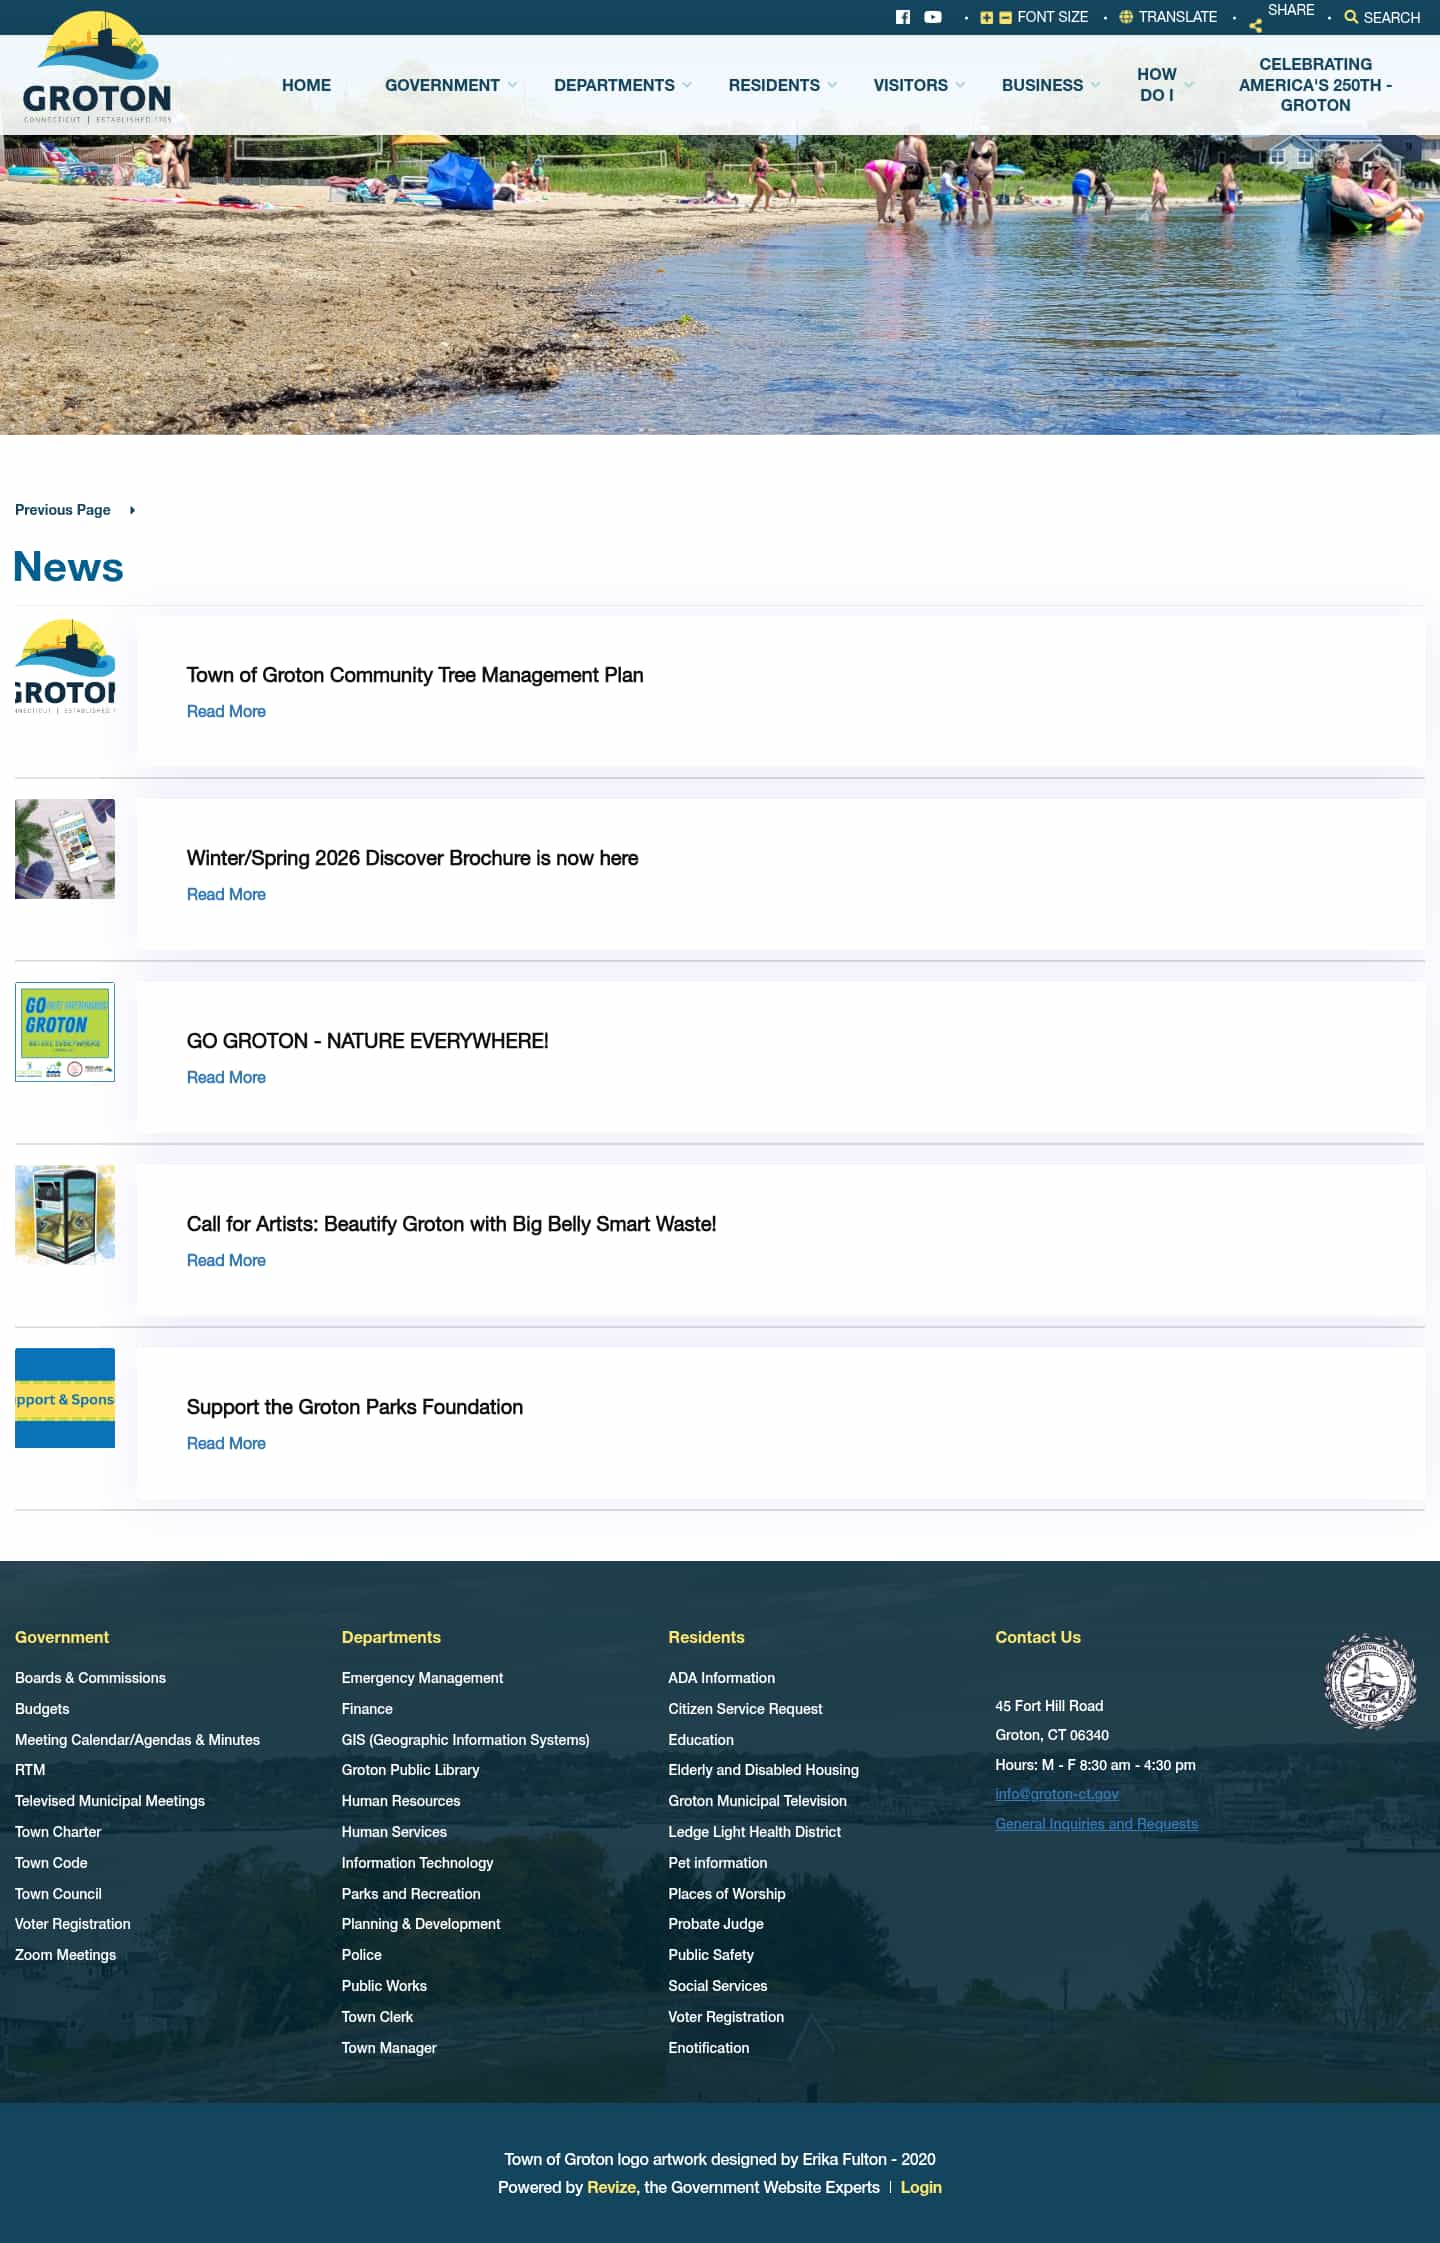The width and height of the screenshot is (1440, 2243).
Task: Expand the Business menu chevron
Action: coord(1095,85)
